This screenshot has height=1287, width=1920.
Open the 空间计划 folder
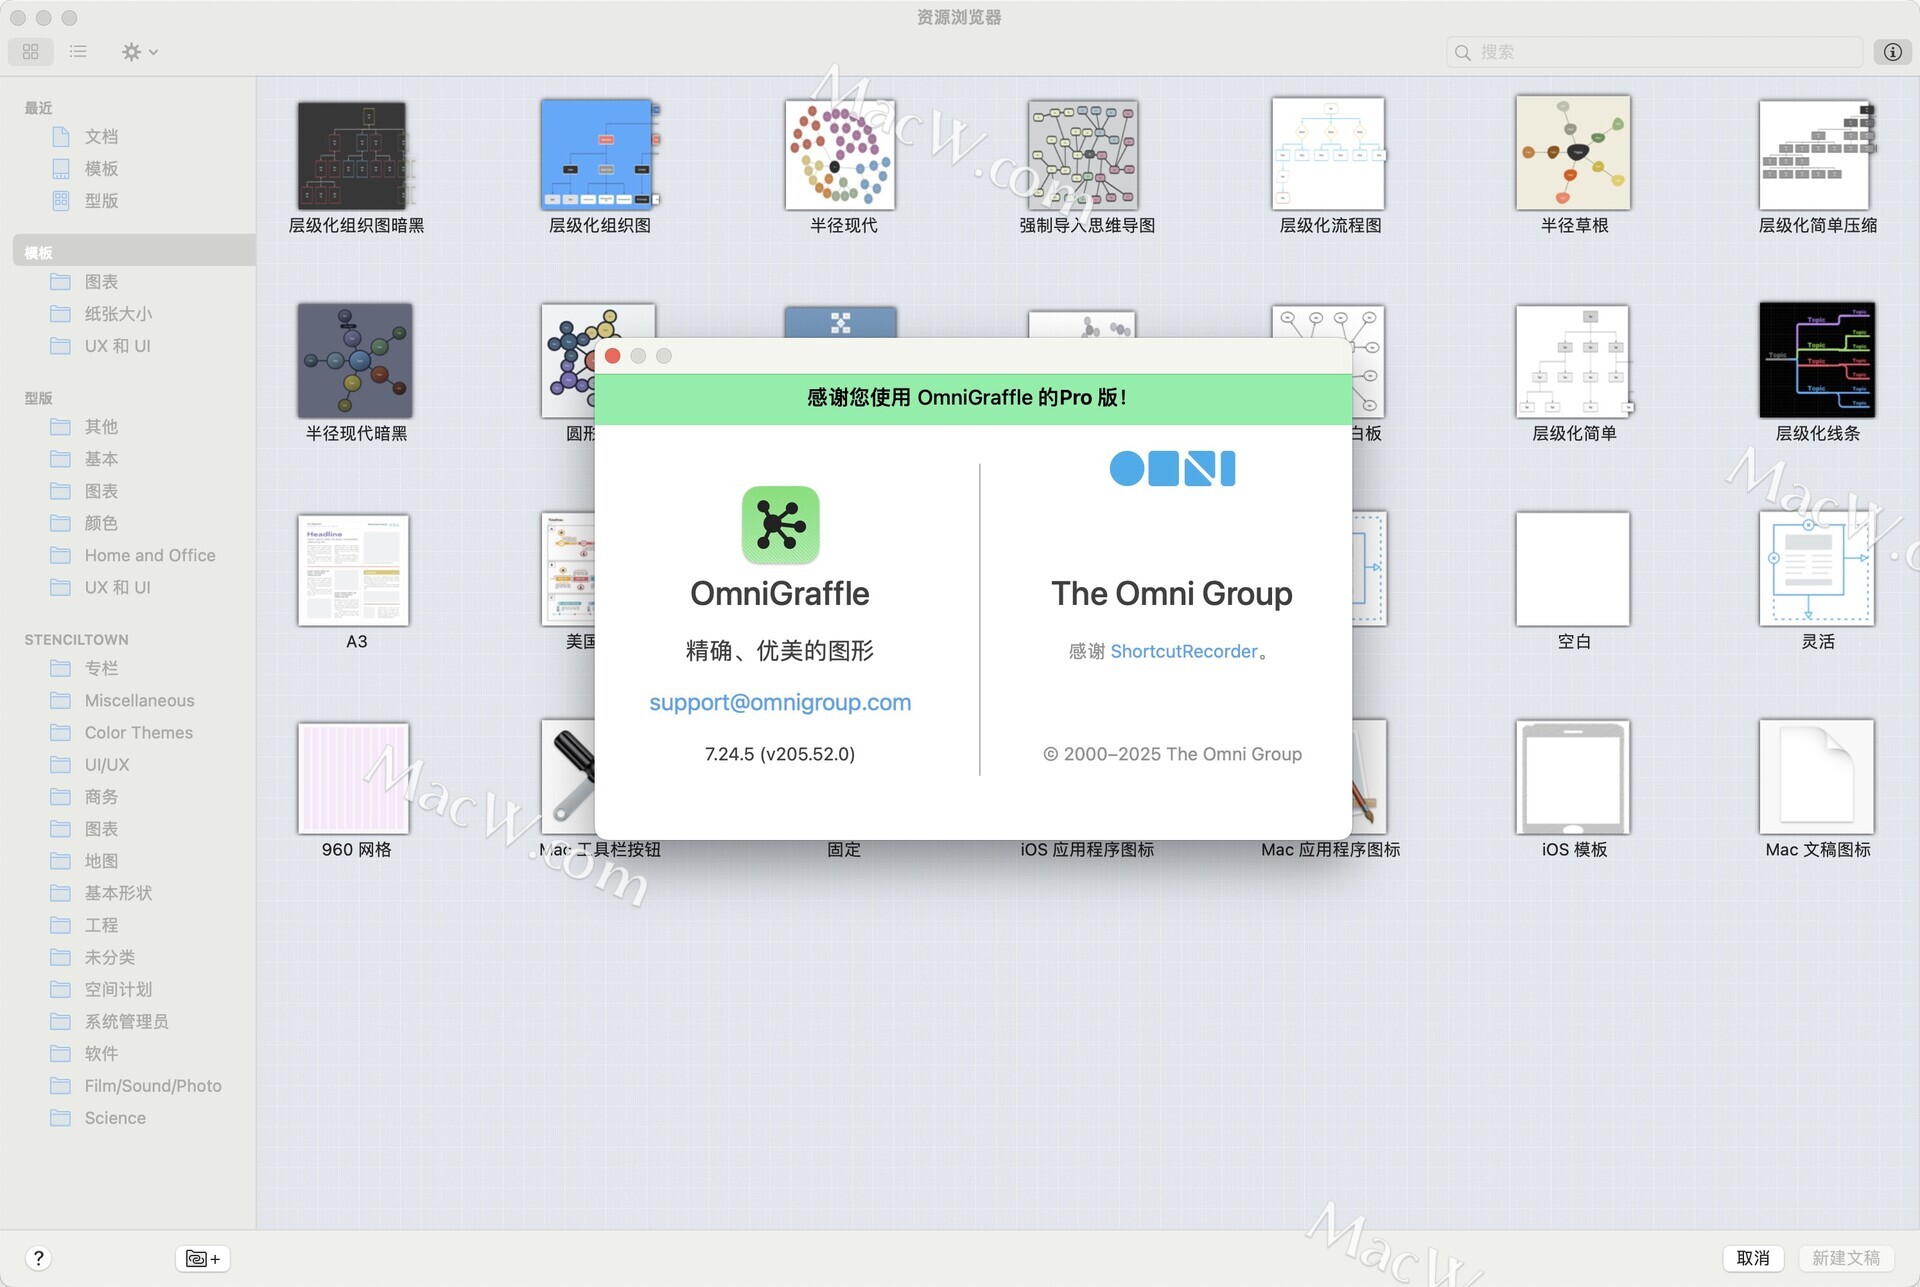[118, 989]
